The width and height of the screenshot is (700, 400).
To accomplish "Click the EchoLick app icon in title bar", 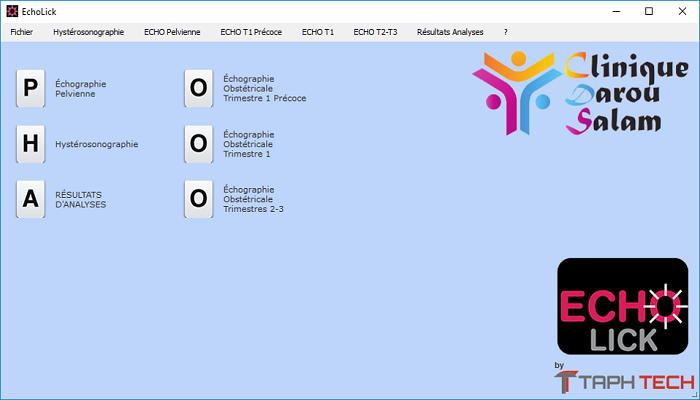I will point(10,11).
